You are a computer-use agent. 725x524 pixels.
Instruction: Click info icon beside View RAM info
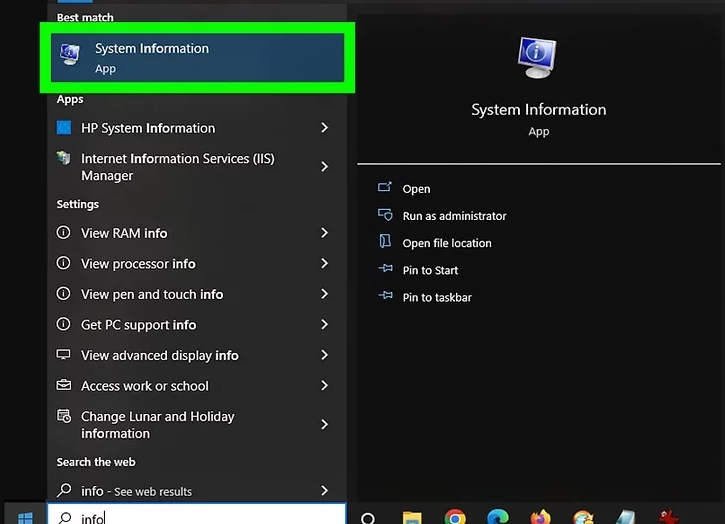pyautogui.click(x=63, y=232)
